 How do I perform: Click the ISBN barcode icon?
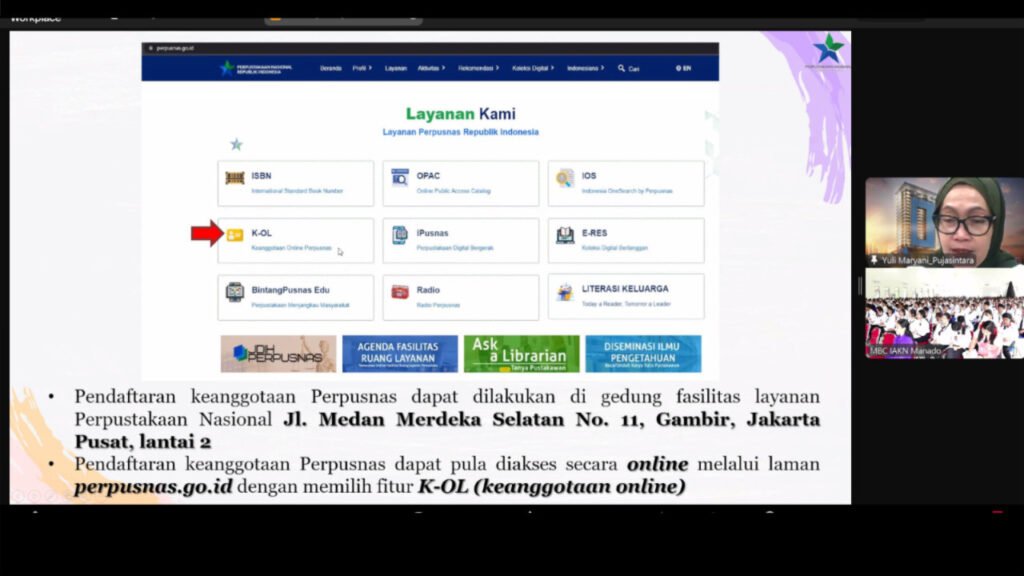coord(235,178)
